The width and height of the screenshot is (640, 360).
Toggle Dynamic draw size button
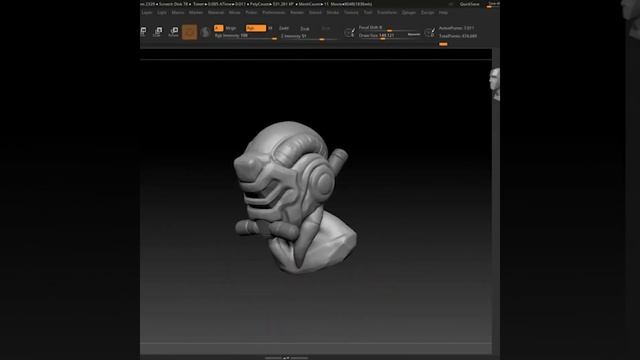coord(413,34)
